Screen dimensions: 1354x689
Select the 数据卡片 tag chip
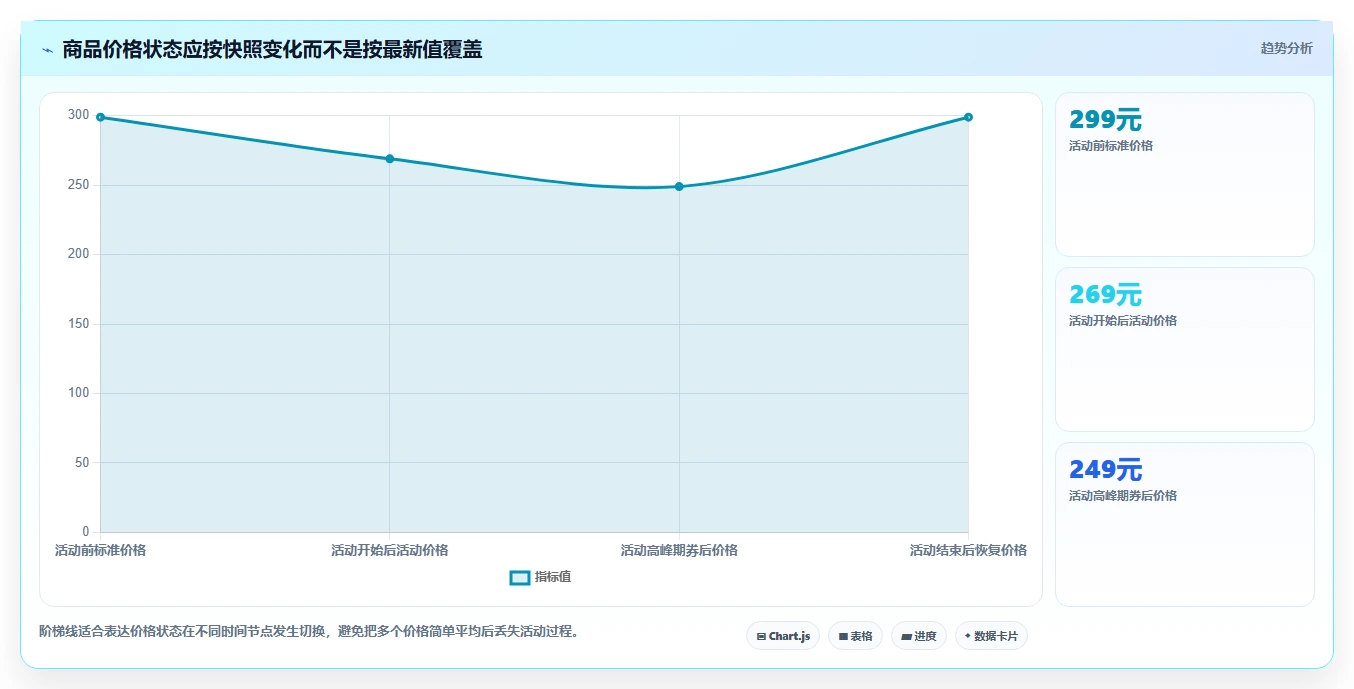point(991,636)
